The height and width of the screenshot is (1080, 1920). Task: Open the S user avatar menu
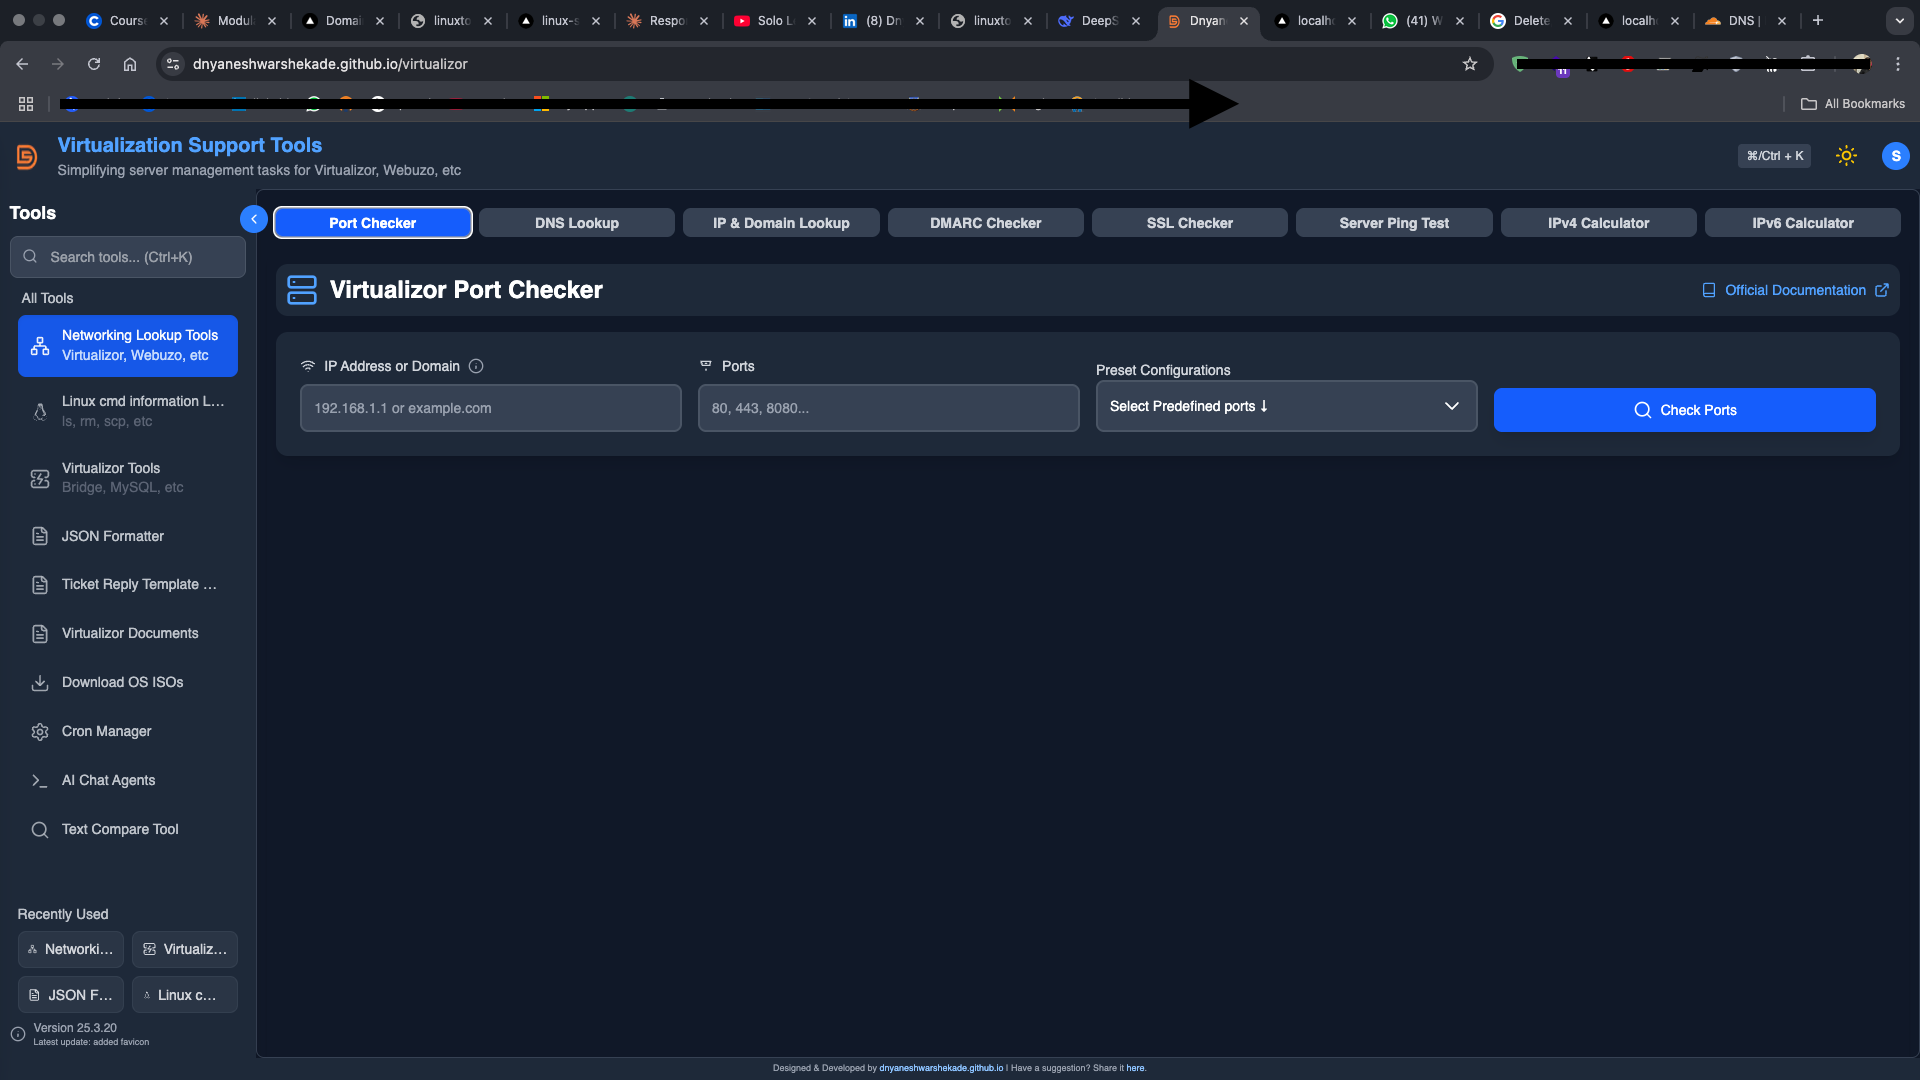click(1895, 156)
